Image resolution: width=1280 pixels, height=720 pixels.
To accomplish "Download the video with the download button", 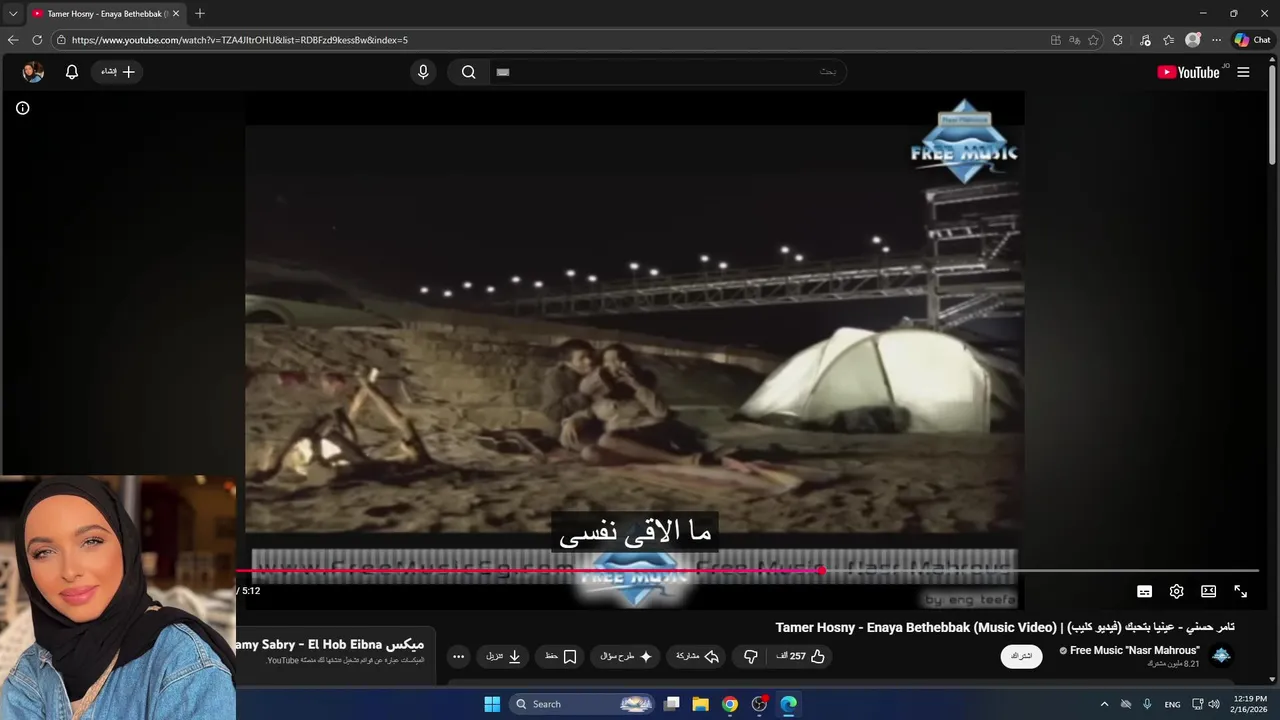I will coord(504,656).
